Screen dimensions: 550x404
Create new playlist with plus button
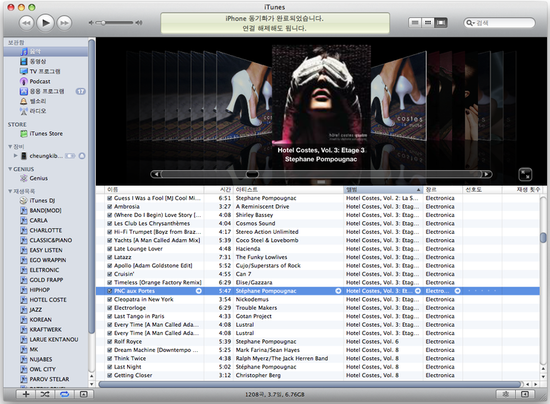tap(26, 394)
